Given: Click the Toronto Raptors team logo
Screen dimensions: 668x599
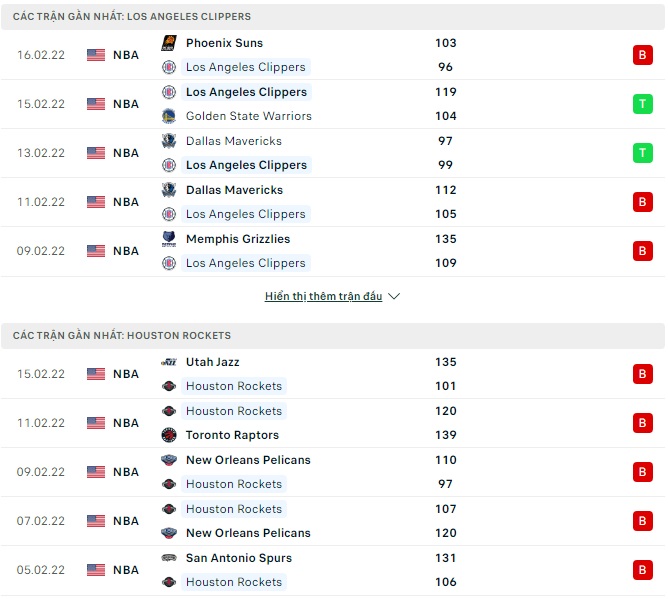Looking at the screenshot, I should [x=168, y=435].
